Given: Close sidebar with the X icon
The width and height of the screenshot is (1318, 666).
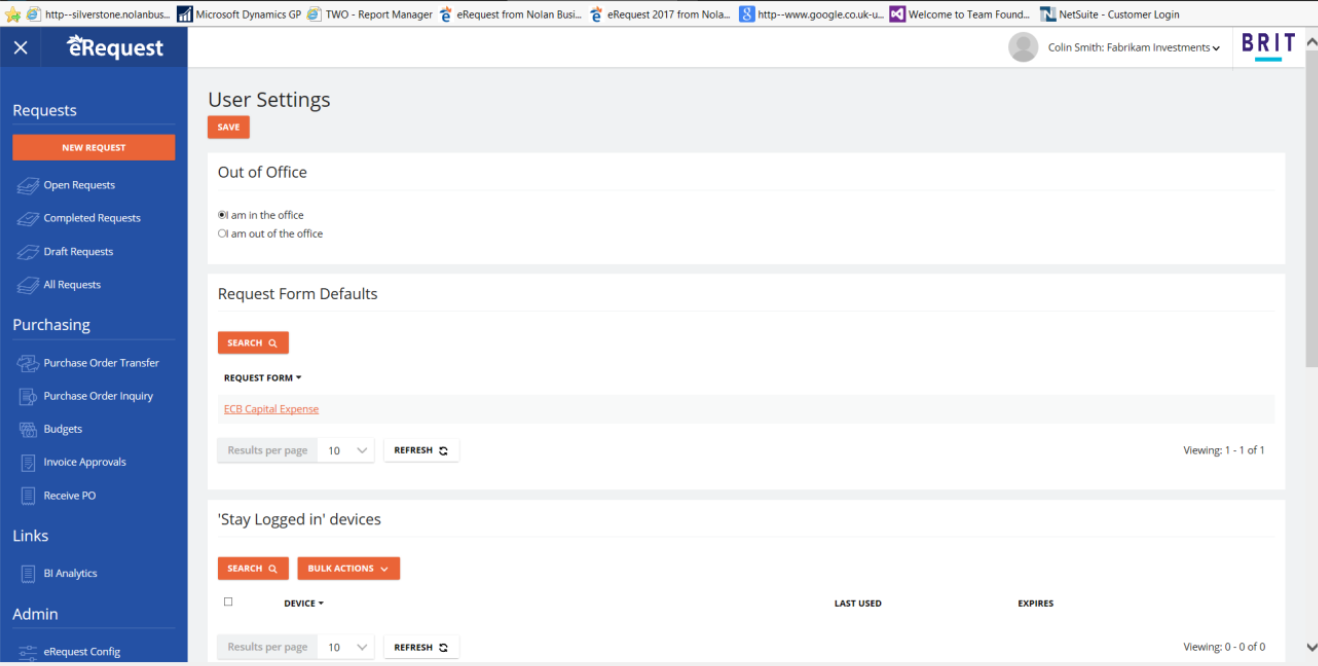Looking at the screenshot, I should 20,48.
